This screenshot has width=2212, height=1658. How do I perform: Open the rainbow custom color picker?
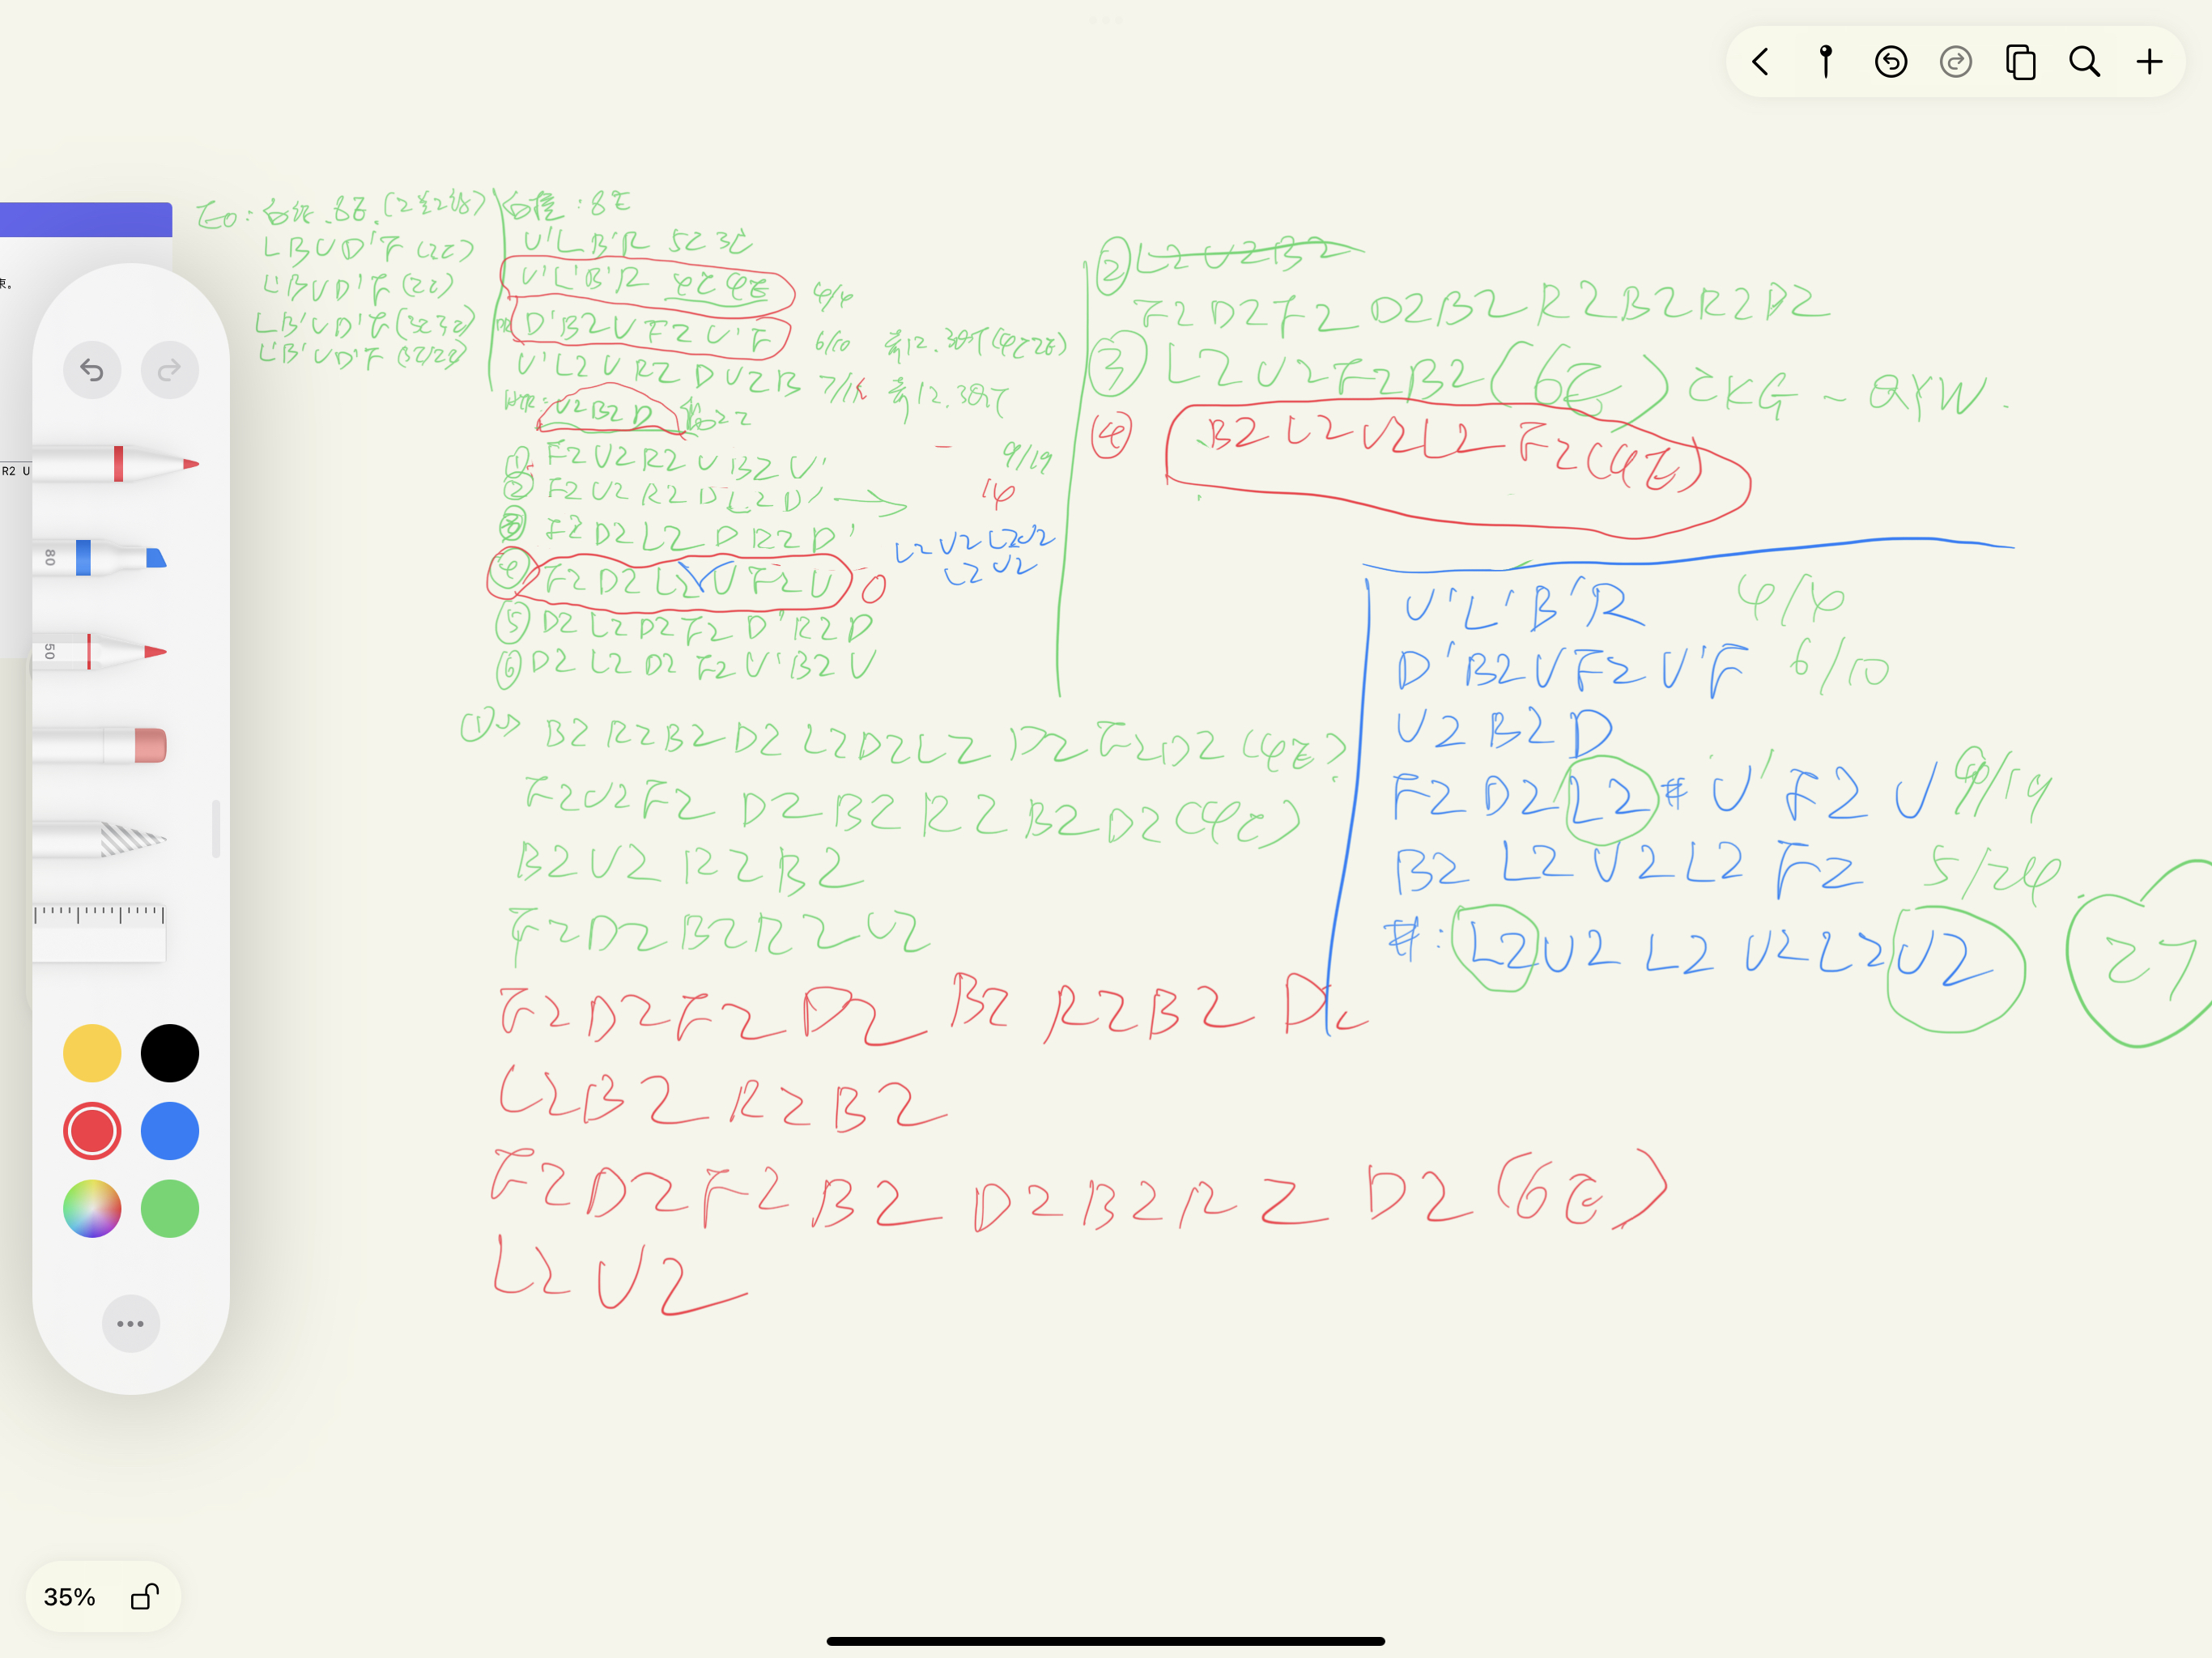point(92,1209)
